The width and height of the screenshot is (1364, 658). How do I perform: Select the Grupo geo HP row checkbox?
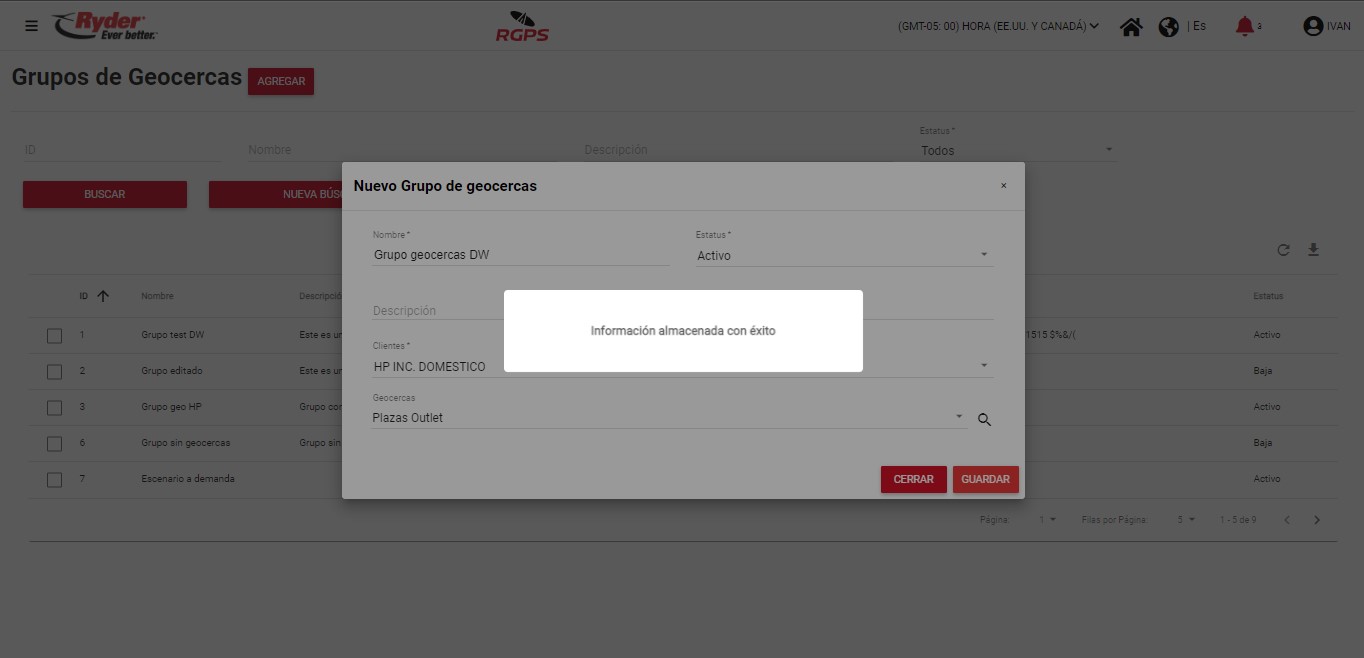[55, 408]
